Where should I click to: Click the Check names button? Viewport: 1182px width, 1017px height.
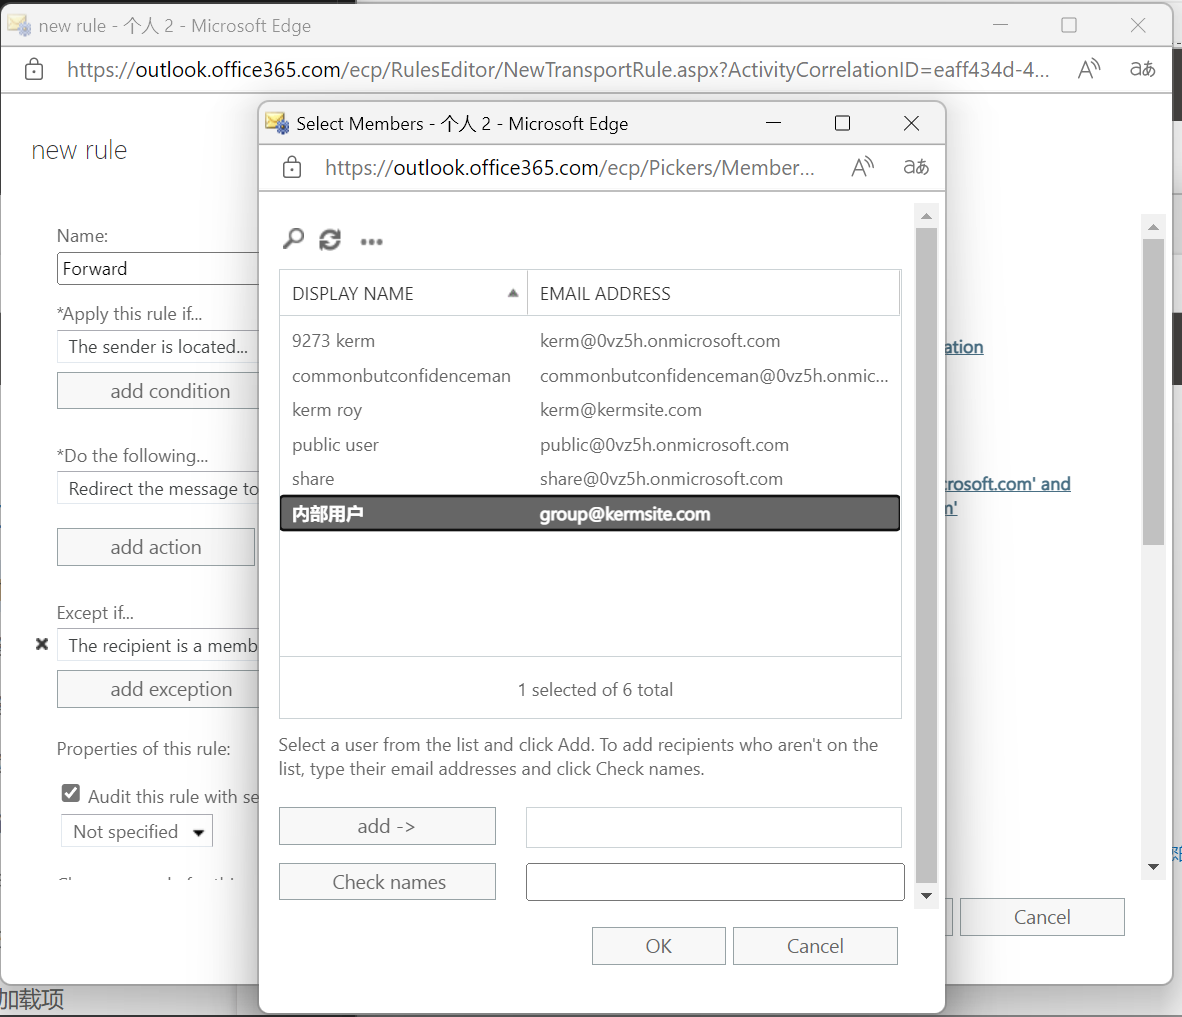click(387, 882)
